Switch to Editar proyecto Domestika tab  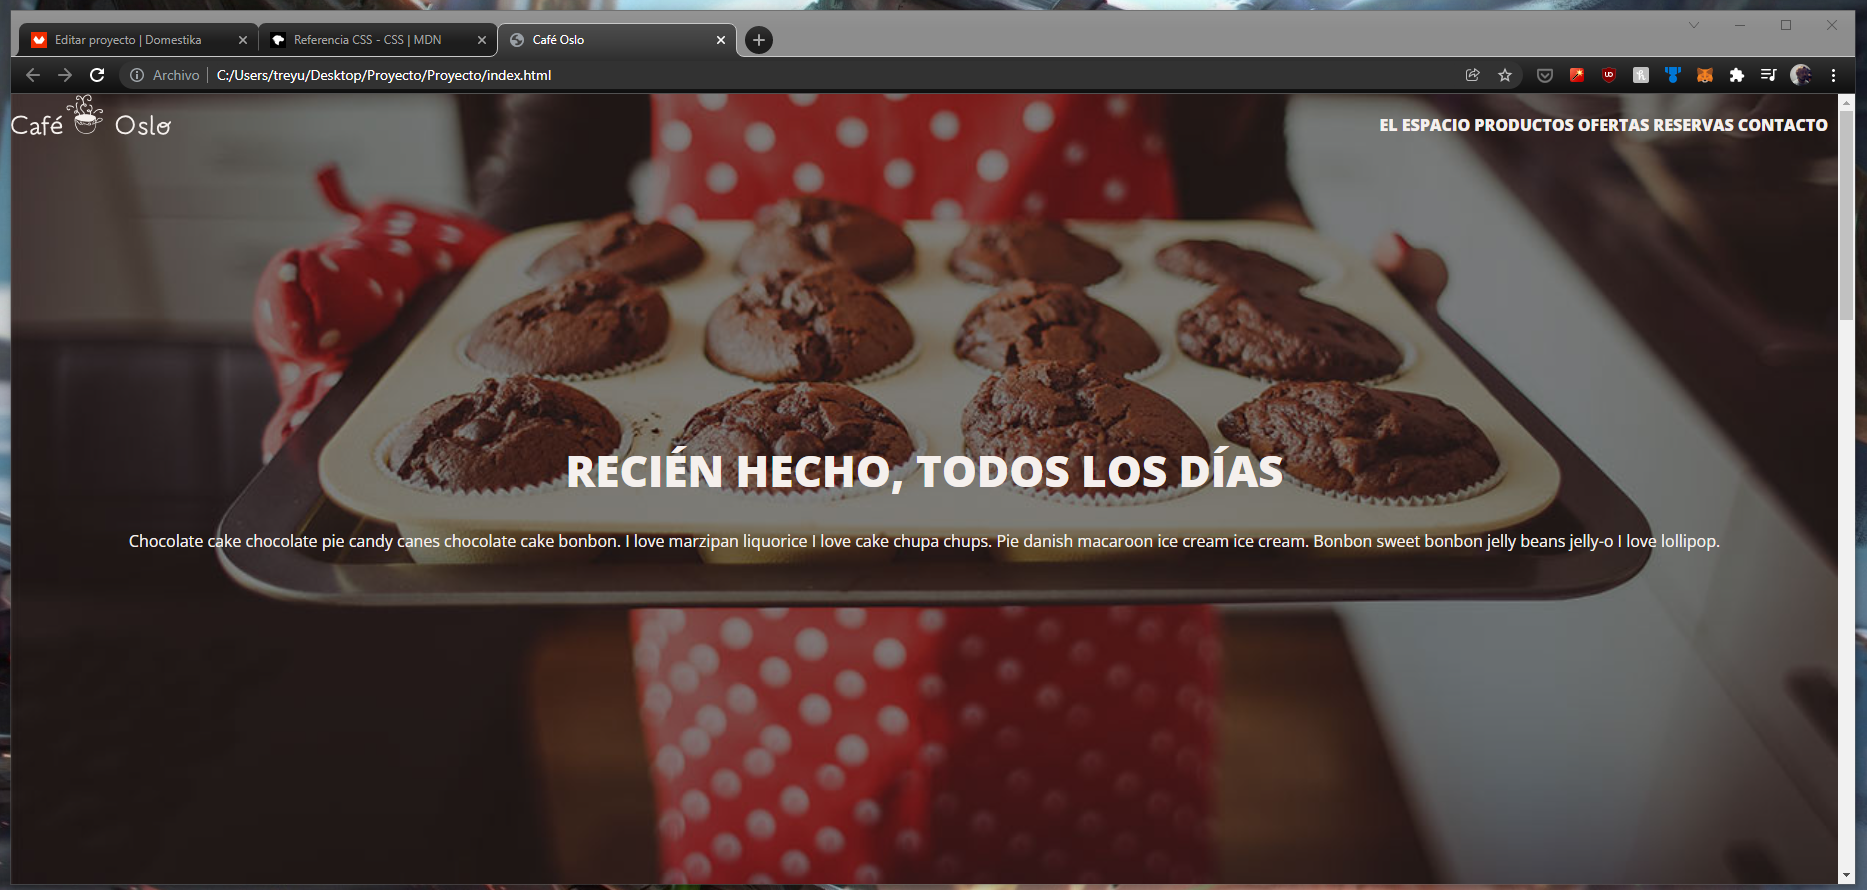click(138, 40)
